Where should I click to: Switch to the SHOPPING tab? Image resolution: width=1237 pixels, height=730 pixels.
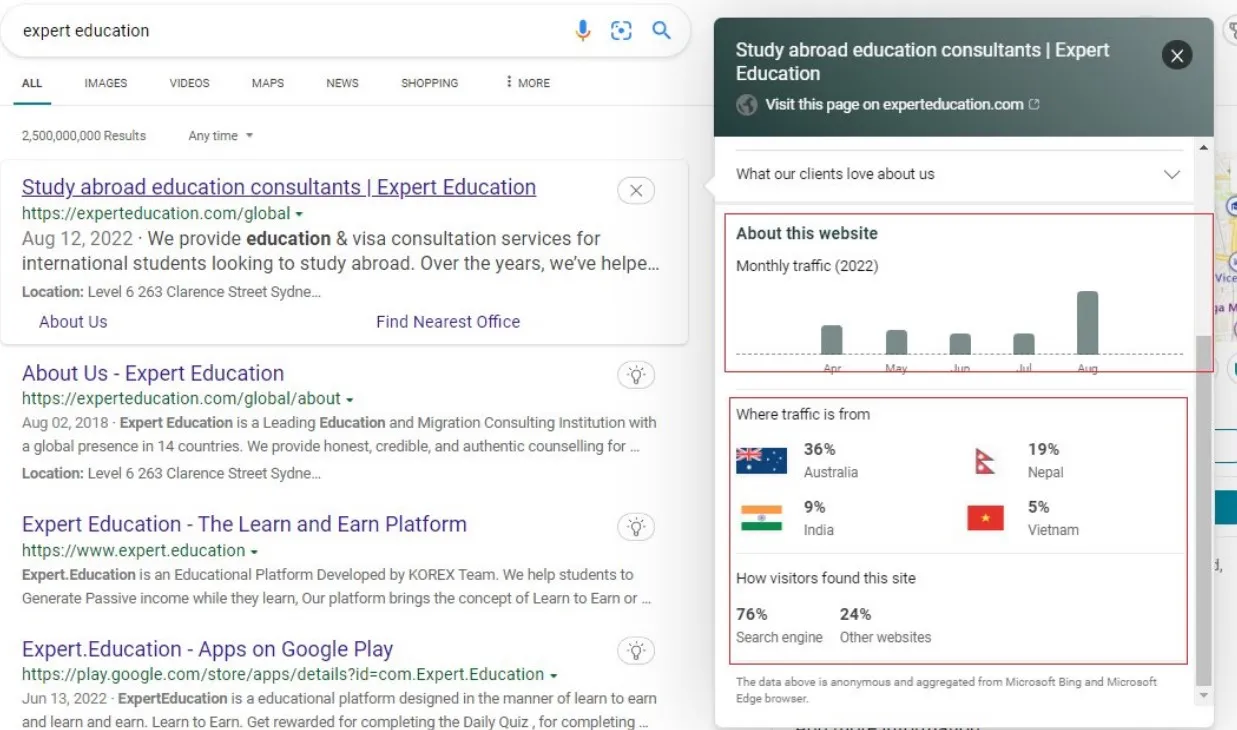click(430, 83)
